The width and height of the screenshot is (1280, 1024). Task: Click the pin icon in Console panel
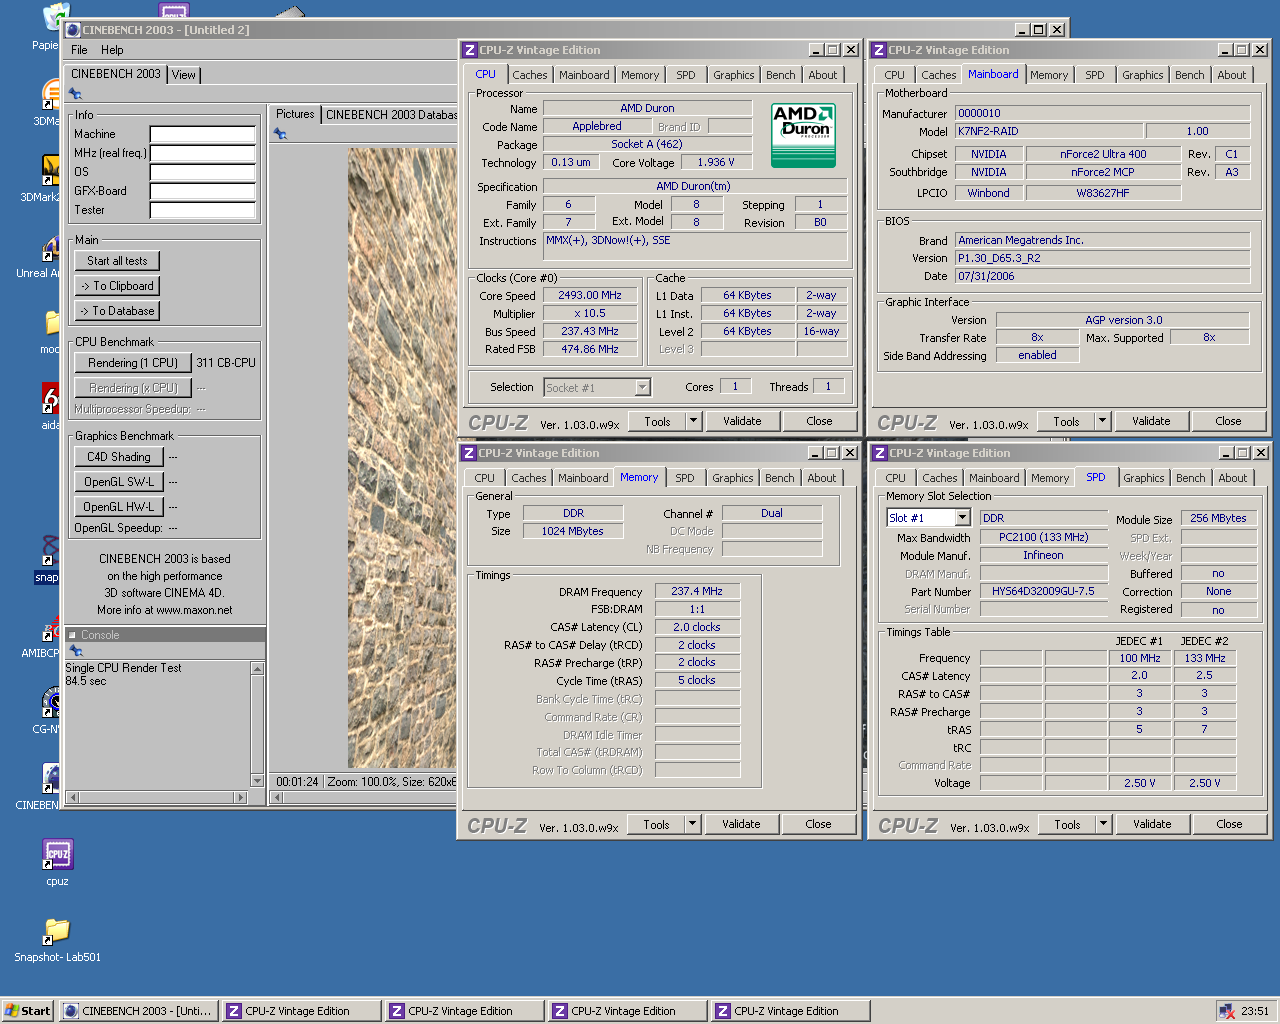(76, 651)
